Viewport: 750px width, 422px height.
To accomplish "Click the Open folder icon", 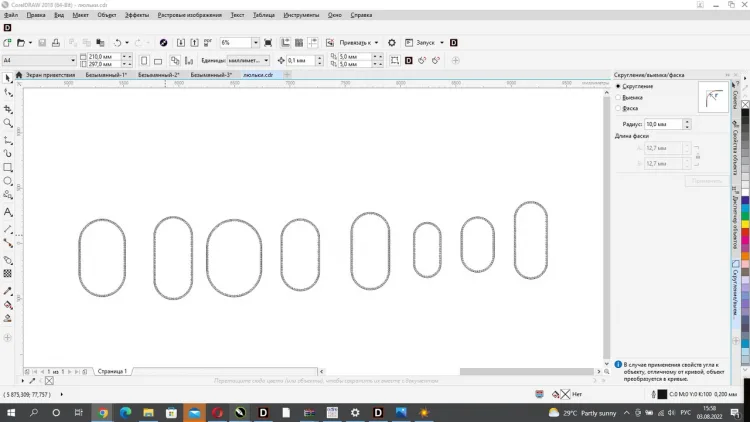I will pyautogui.click(x=21, y=43).
